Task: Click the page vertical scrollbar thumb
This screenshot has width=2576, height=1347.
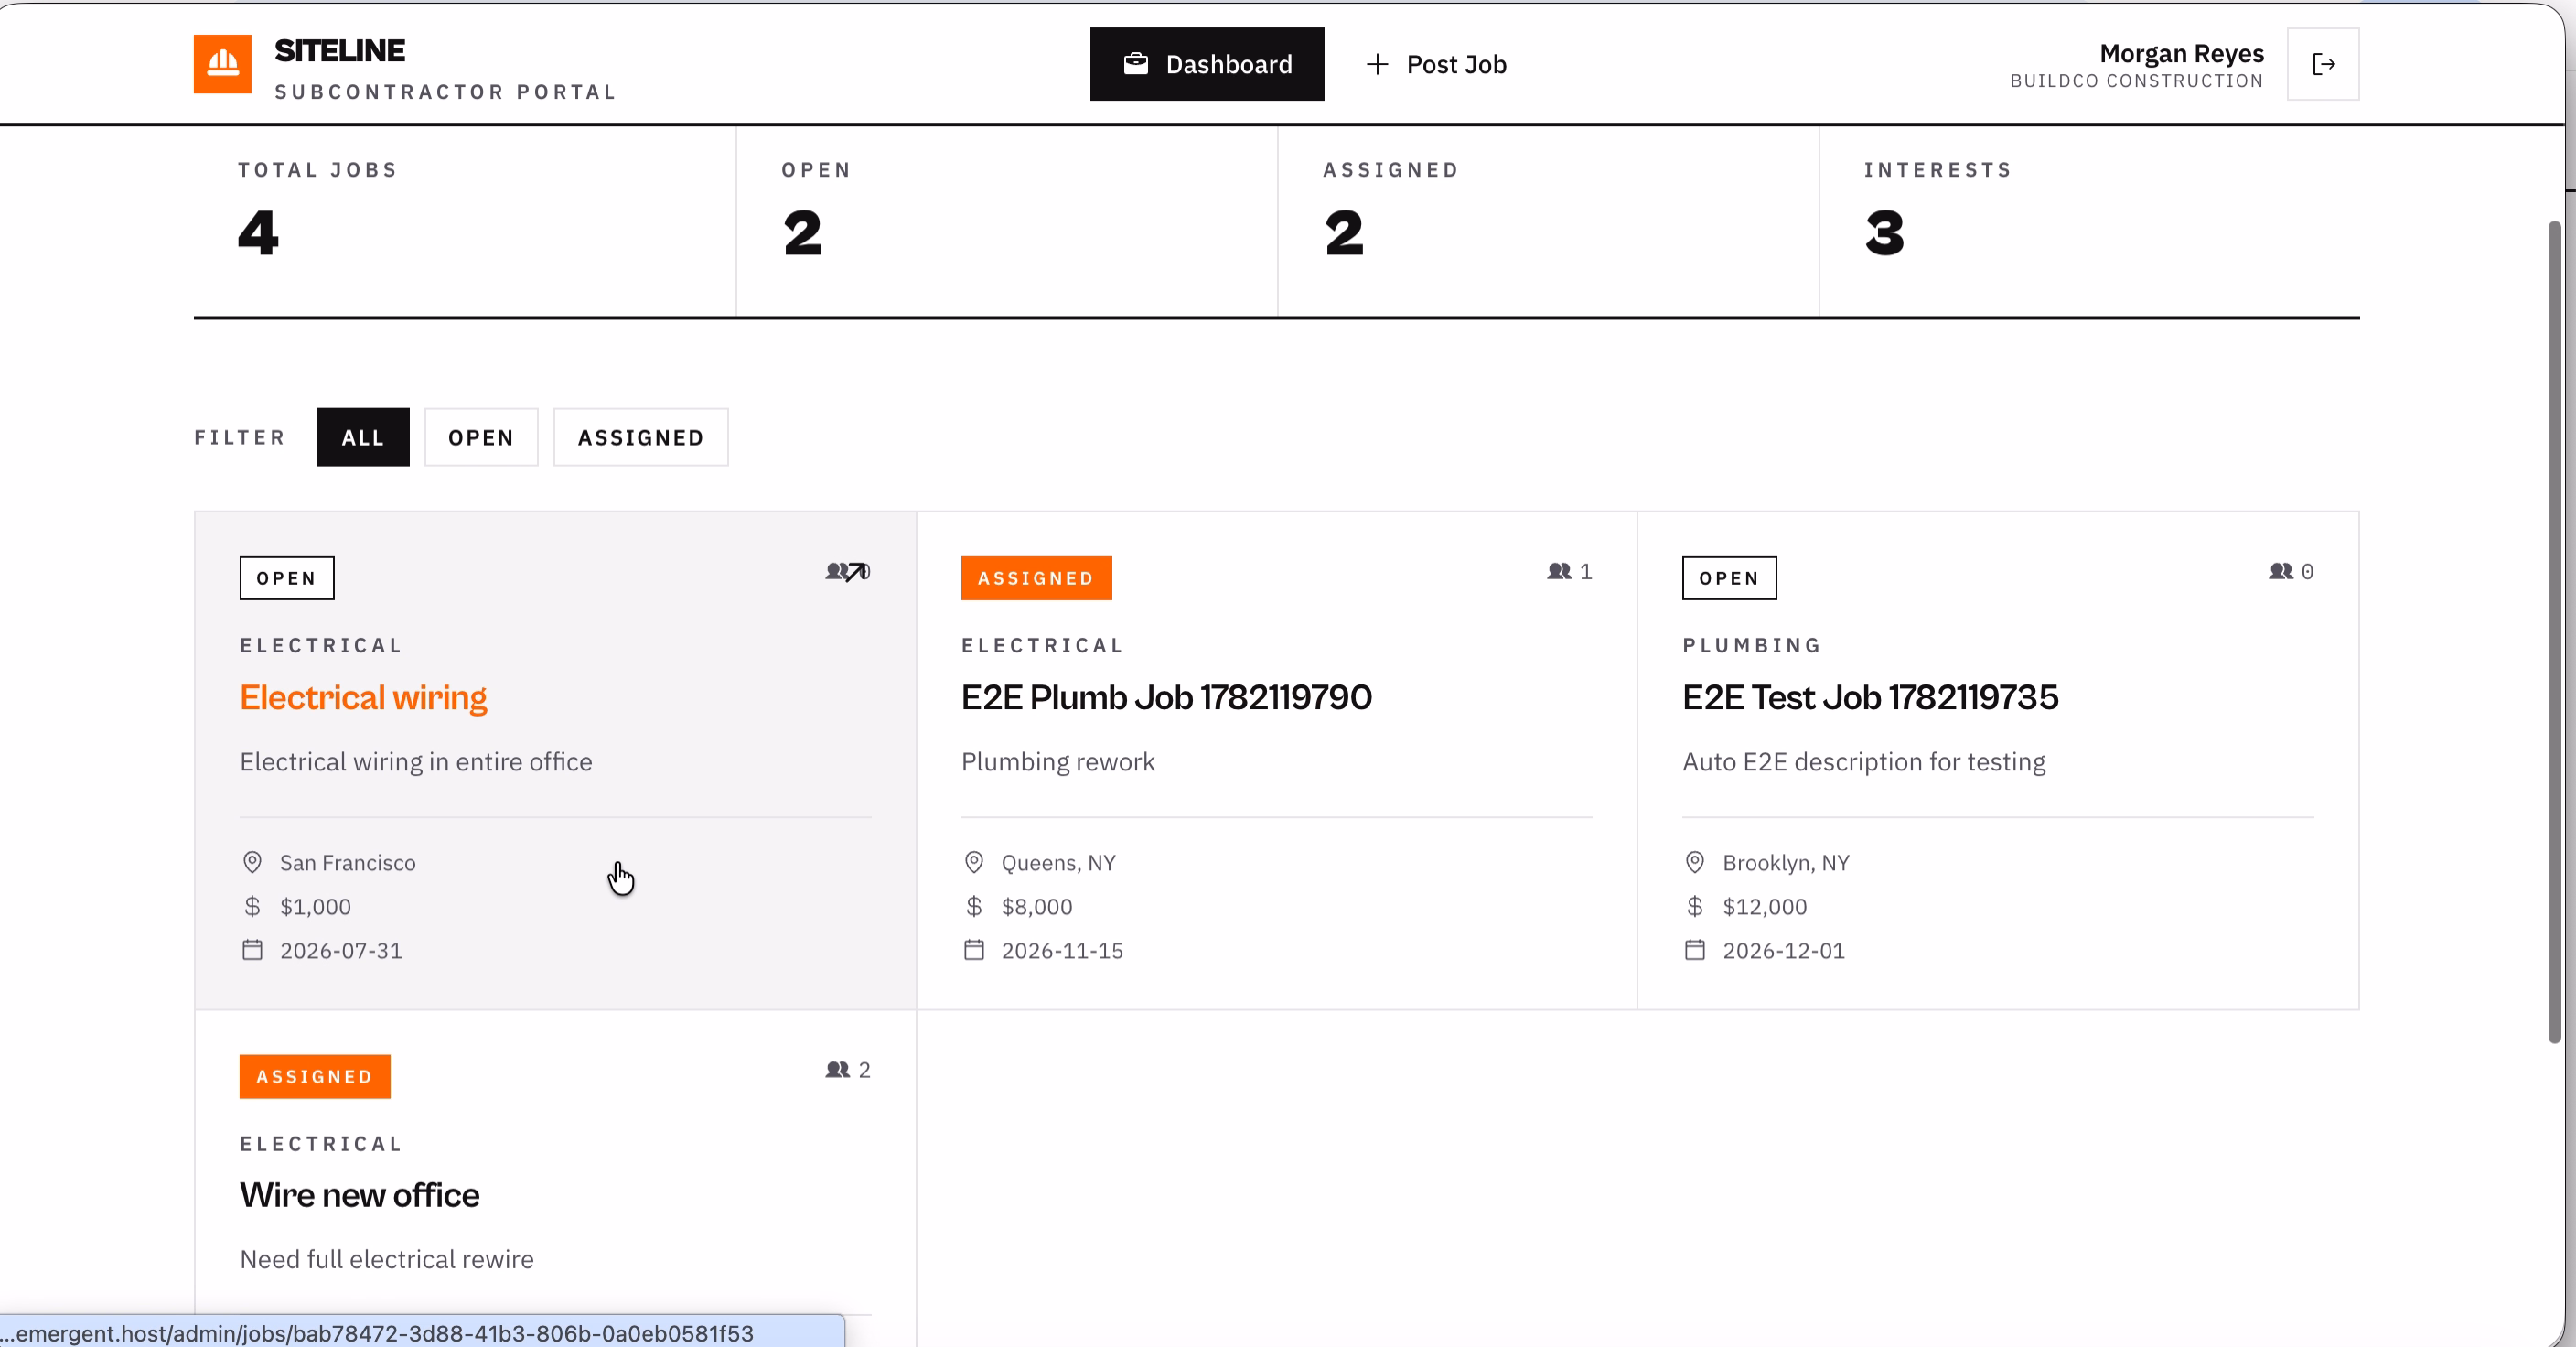Action: coord(2553,632)
